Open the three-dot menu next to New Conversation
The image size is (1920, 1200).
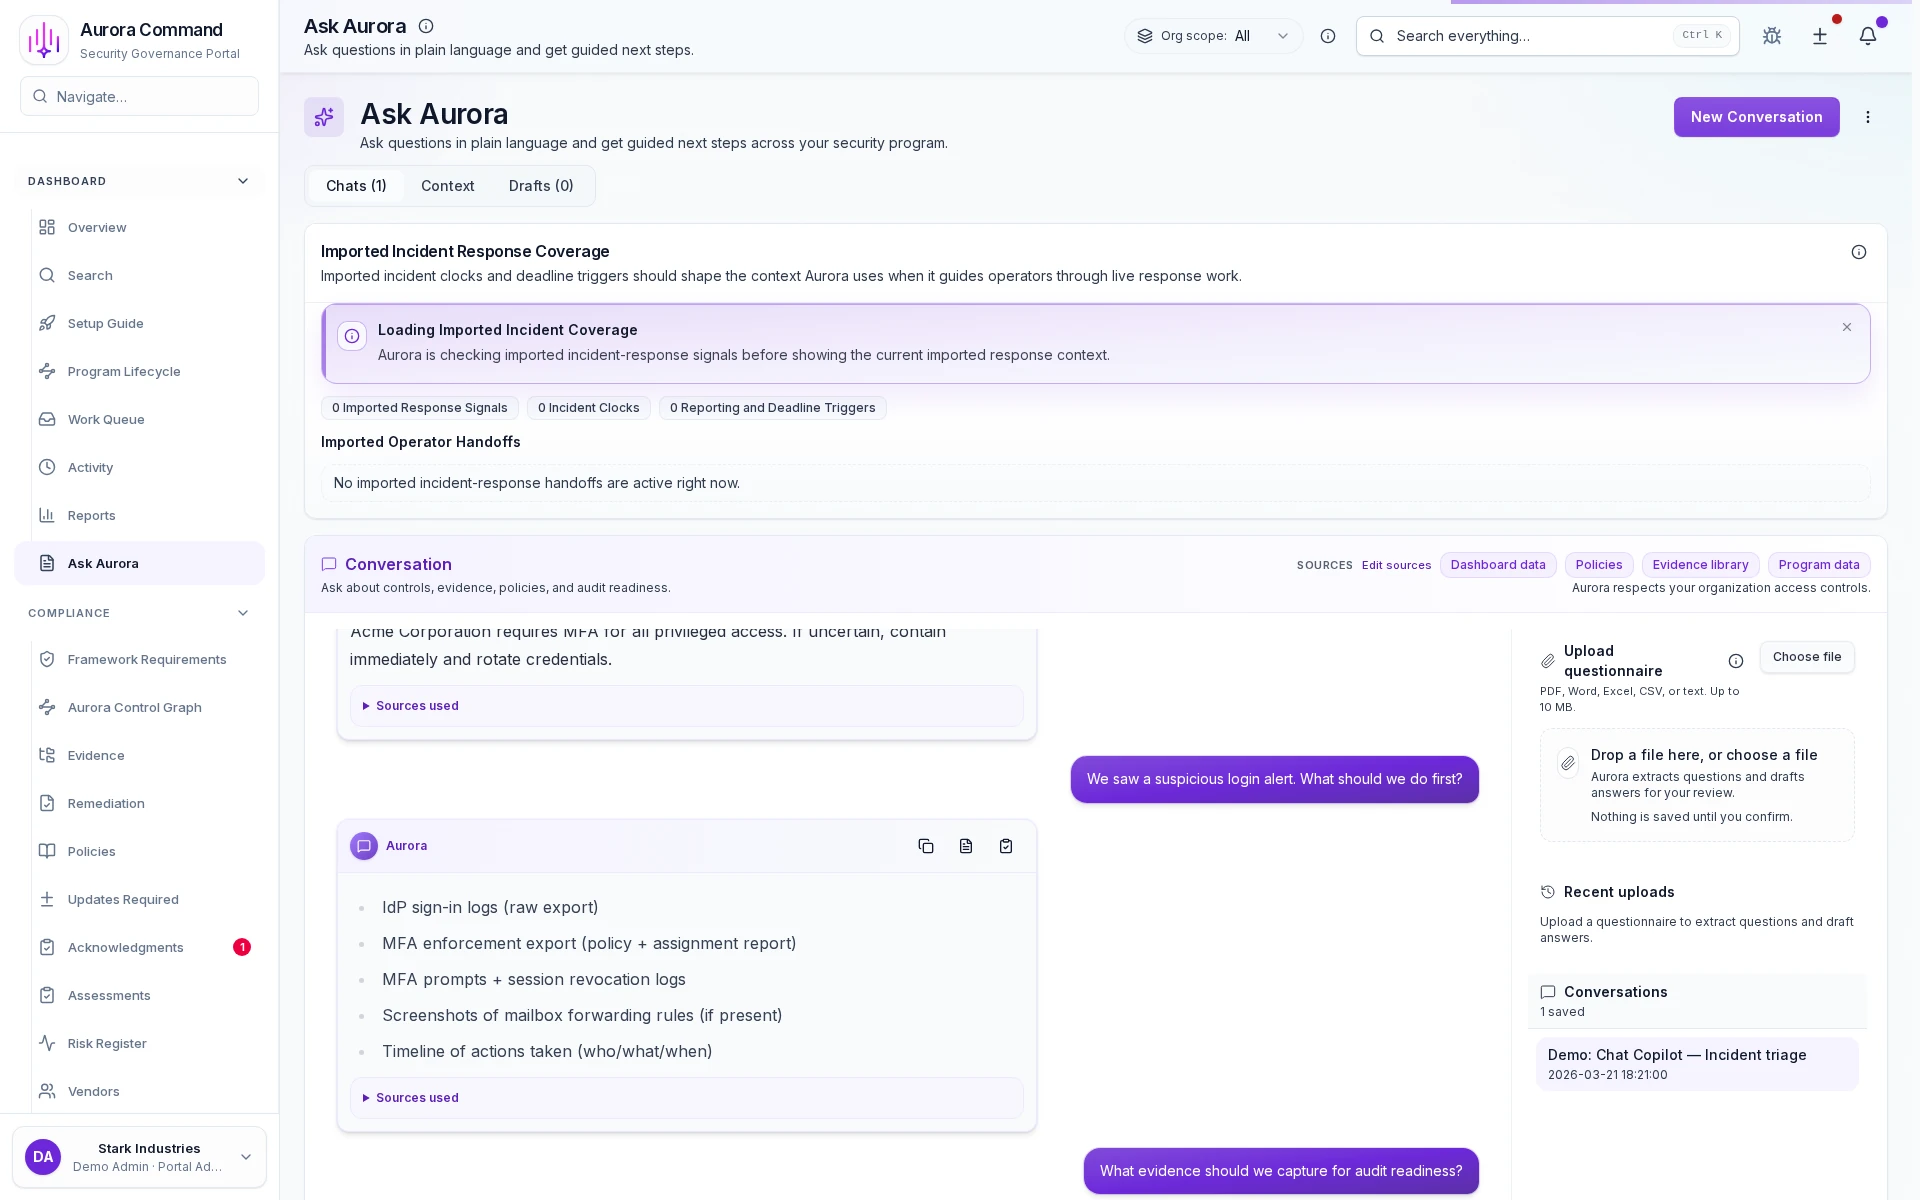click(1867, 117)
